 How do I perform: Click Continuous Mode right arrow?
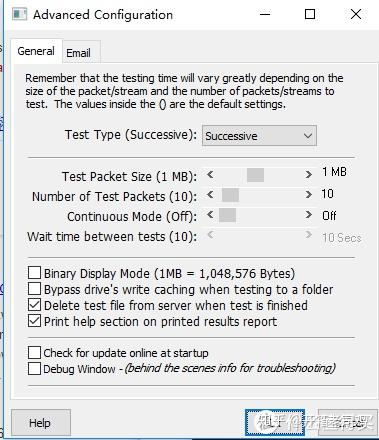(x=309, y=215)
